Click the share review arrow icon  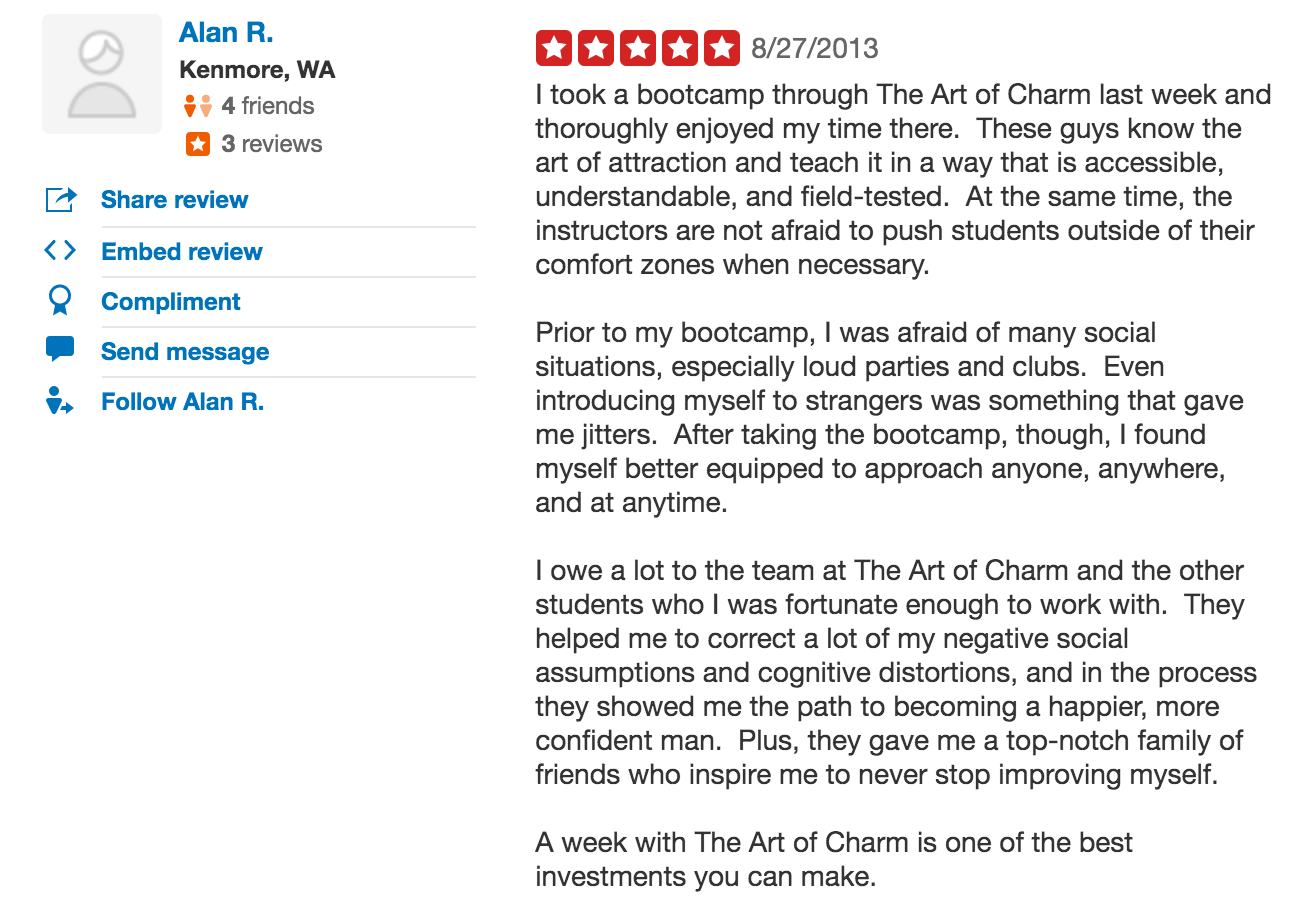tap(60, 199)
